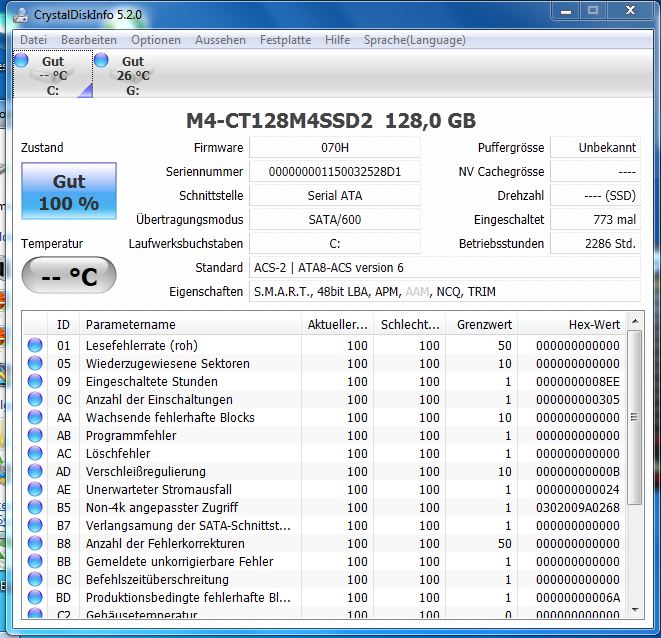The image size is (661, 638).
Task: Click the Übertragungsmodus value SATA/600
Action: point(335,220)
